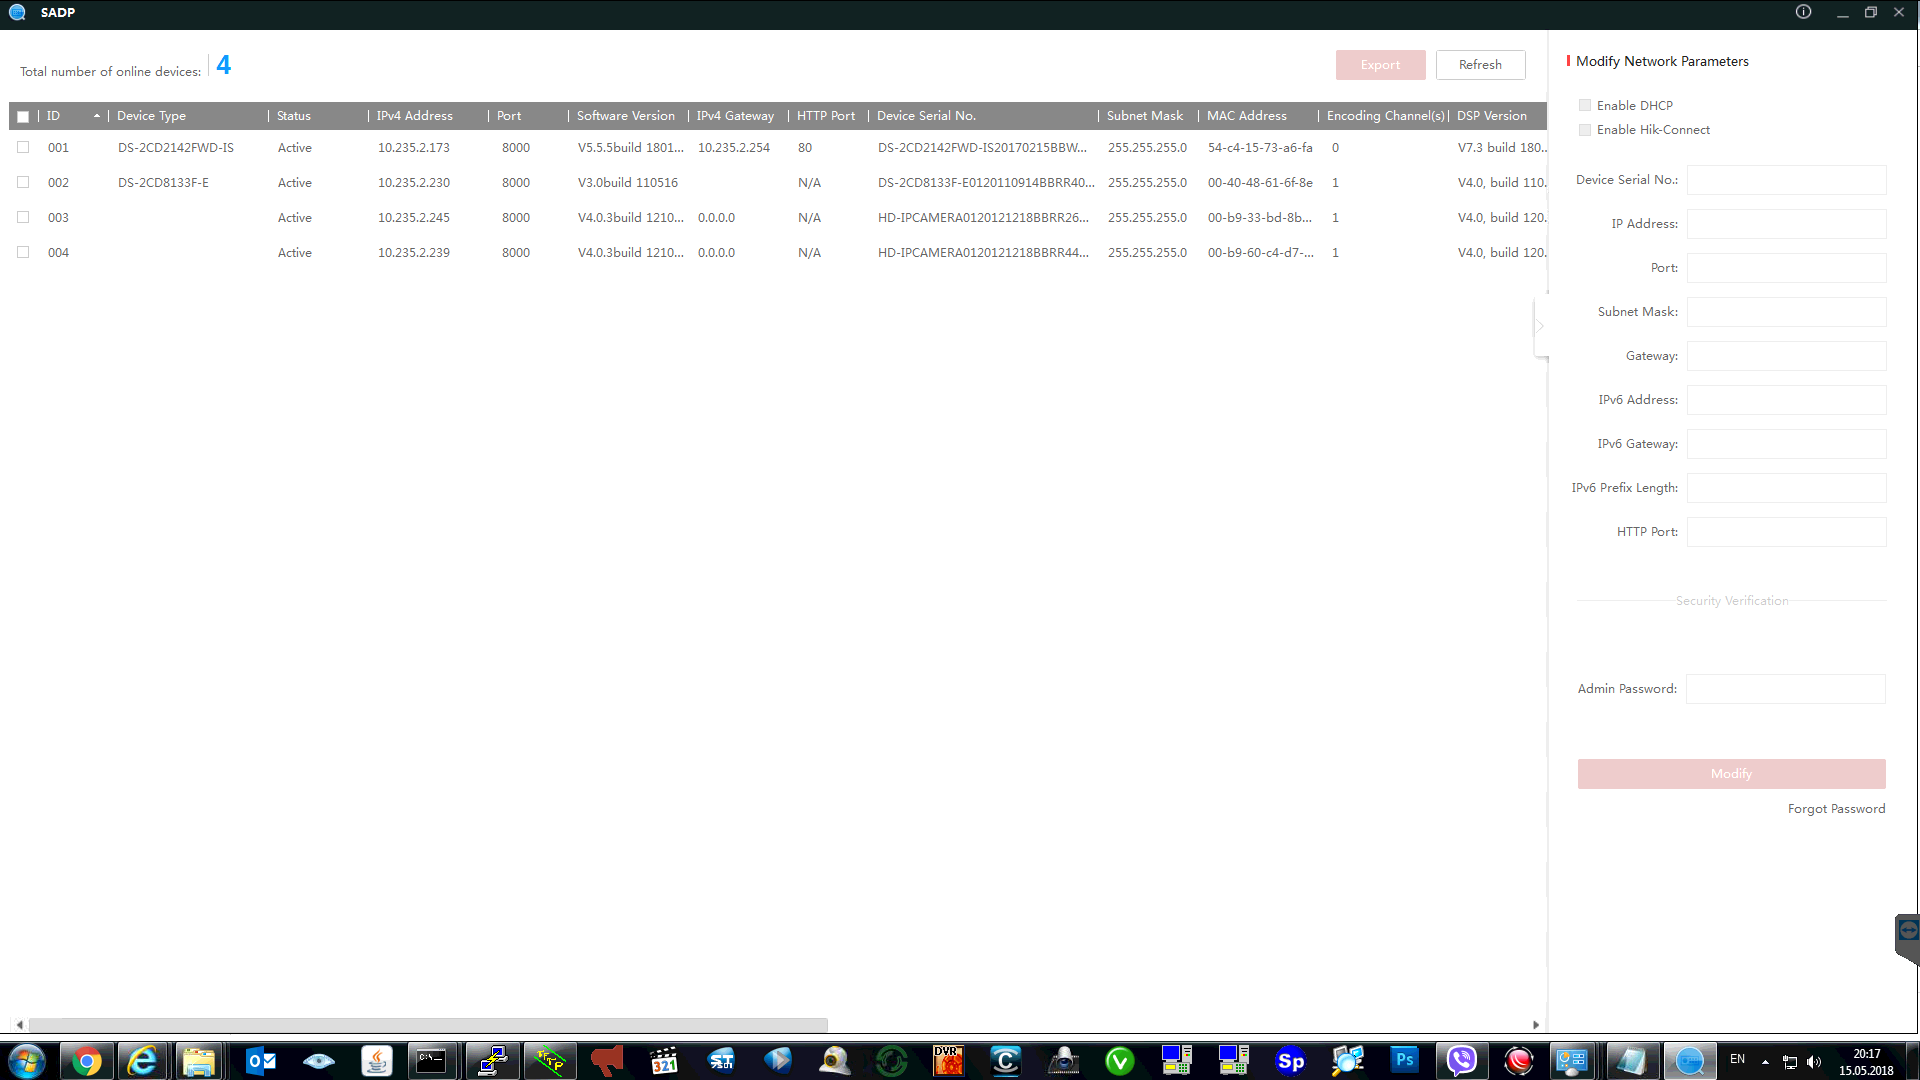
Task: Sort by the IPv4 Address column header
Action: 414,116
